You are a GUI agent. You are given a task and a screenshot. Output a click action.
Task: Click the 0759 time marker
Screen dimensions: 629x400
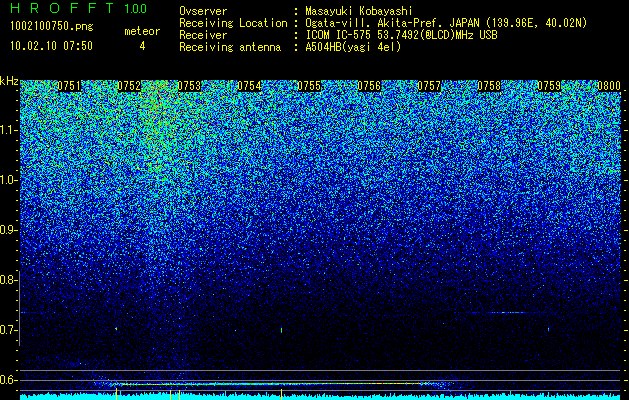pos(549,86)
